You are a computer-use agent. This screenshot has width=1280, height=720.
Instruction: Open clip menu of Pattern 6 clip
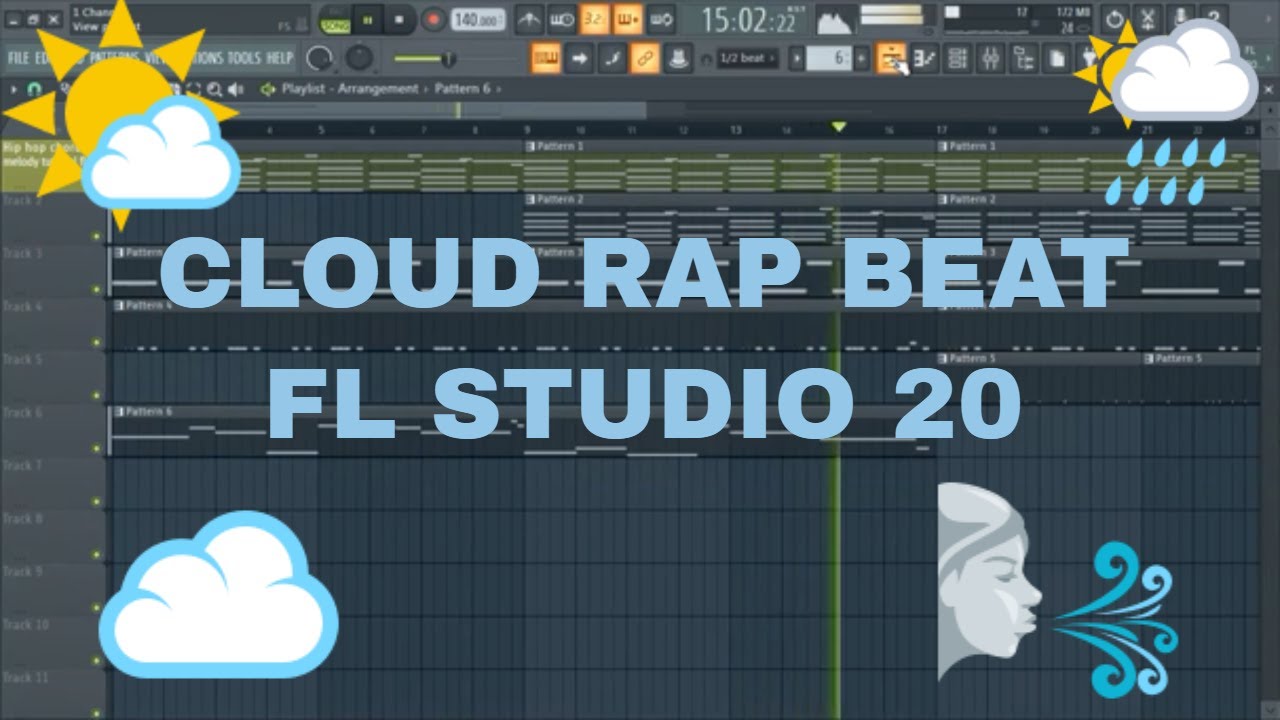point(119,412)
